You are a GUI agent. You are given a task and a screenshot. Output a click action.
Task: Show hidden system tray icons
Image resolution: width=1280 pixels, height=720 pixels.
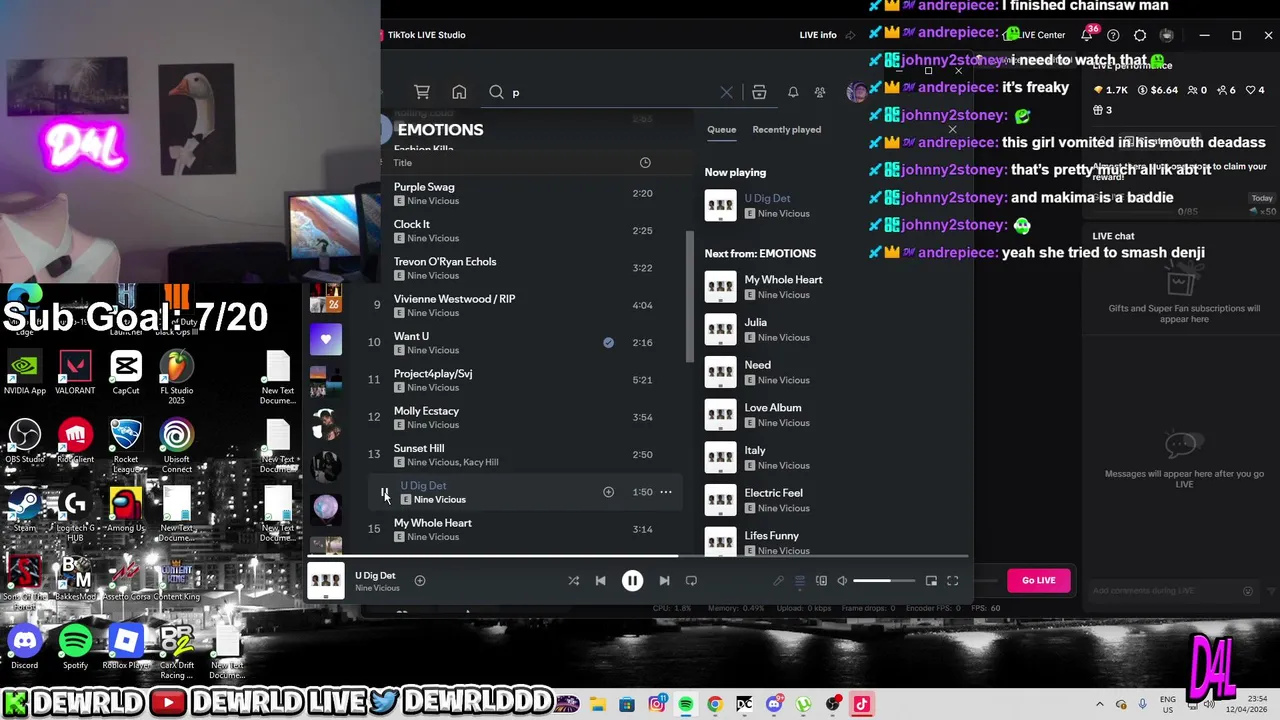click(1100, 704)
